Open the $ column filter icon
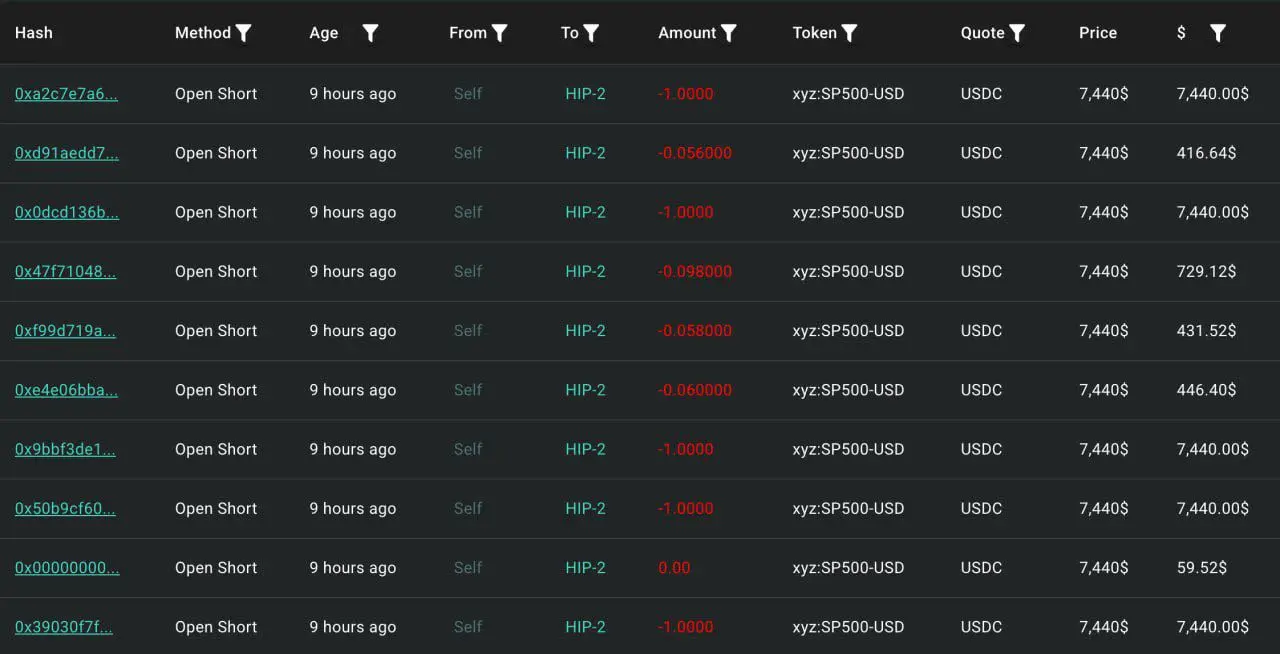This screenshot has width=1280, height=654. click(1217, 33)
